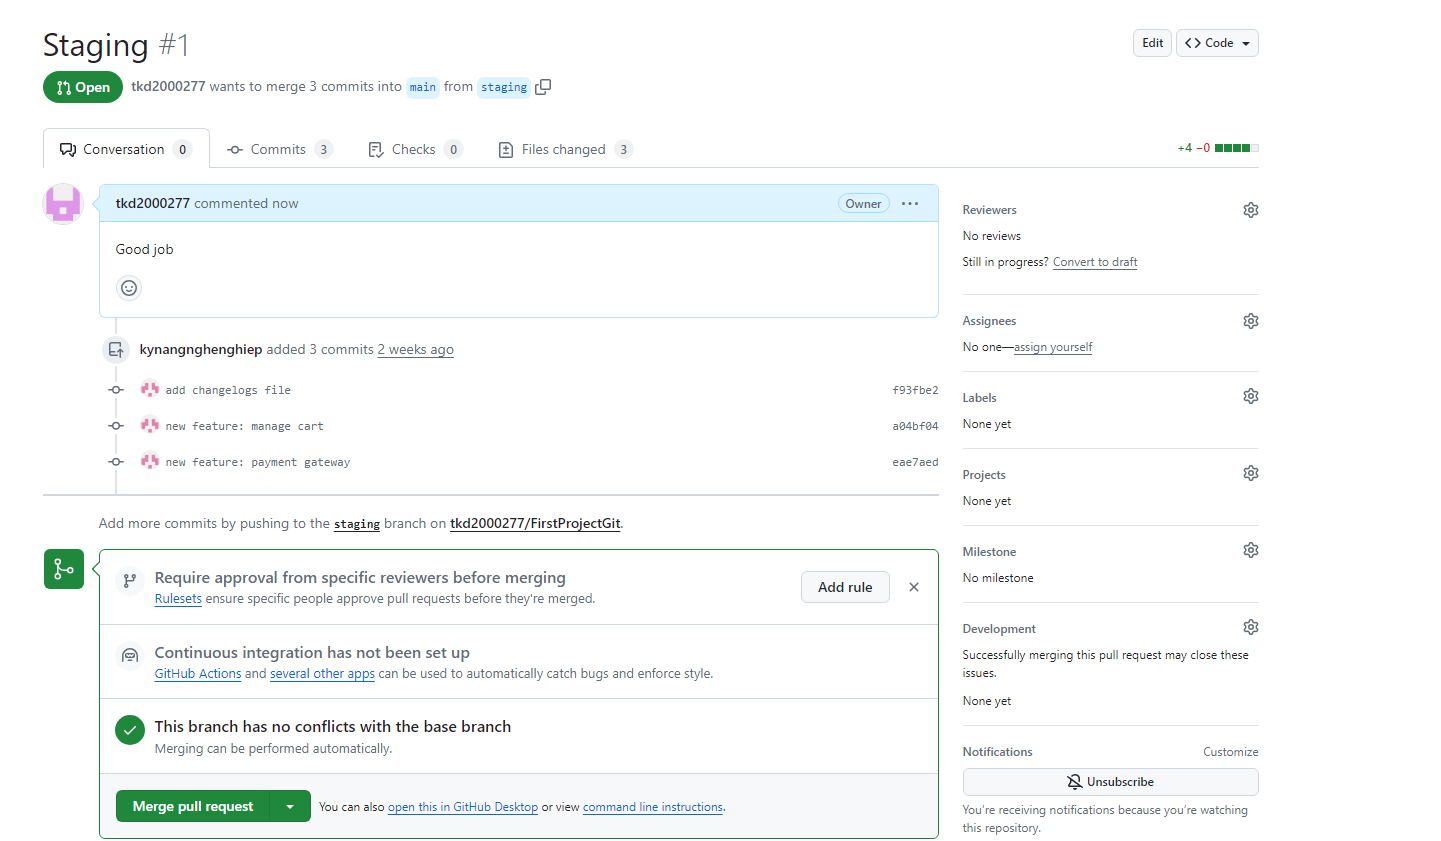
Task: Open the Checks tab
Action: 413,150
